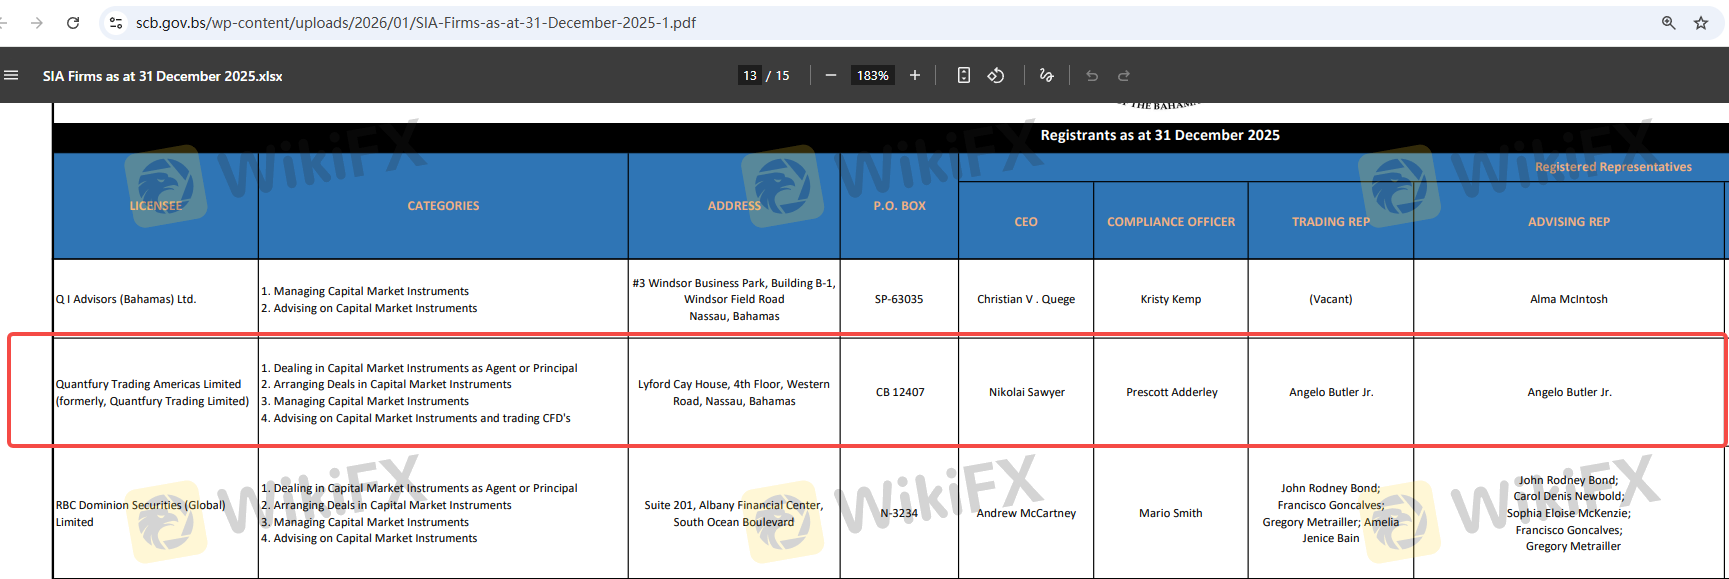1729x579 pixels.
Task: Click the zoom magnifier icon in address bar
Action: tap(1668, 22)
